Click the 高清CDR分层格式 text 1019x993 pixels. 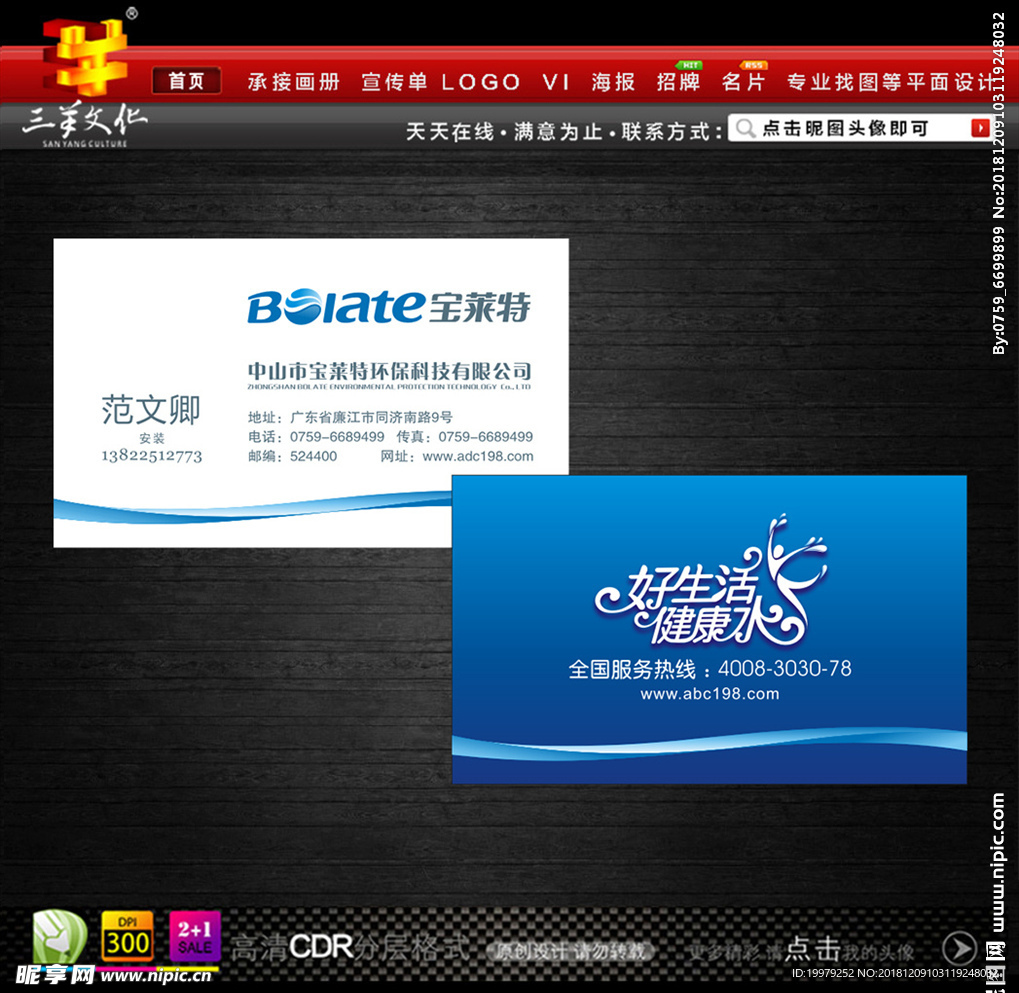click(x=349, y=948)
